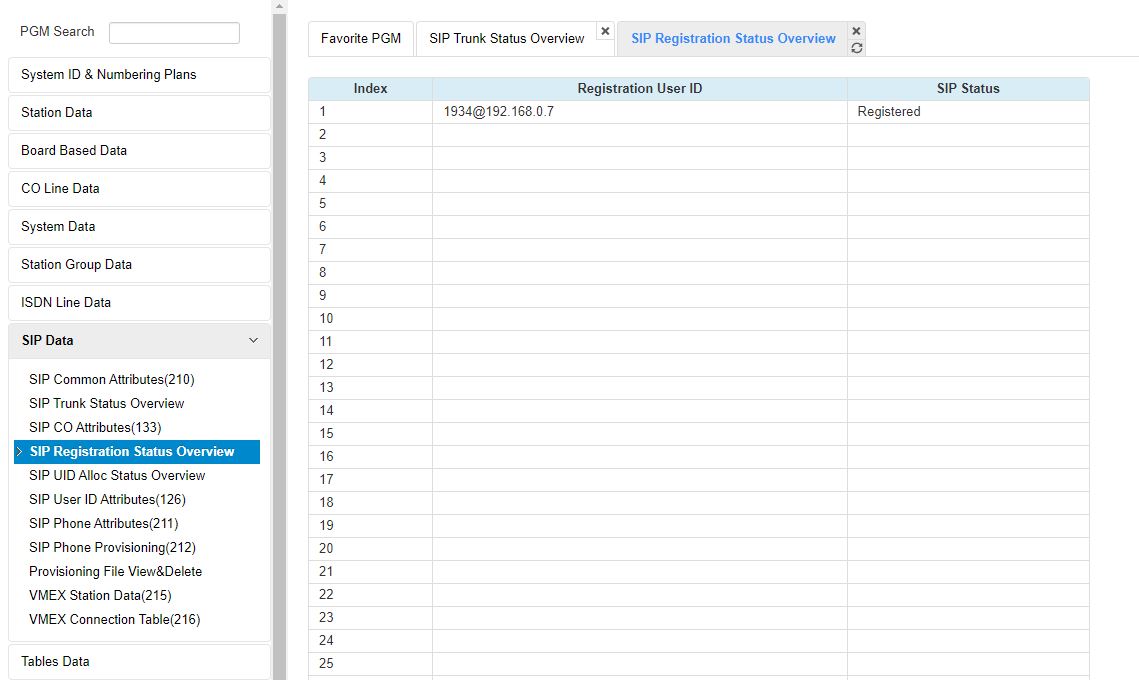The height and width of the screenshot is (680, 1139).
Task: Open the ISDN Line Data section
Action: coord(138,303)
